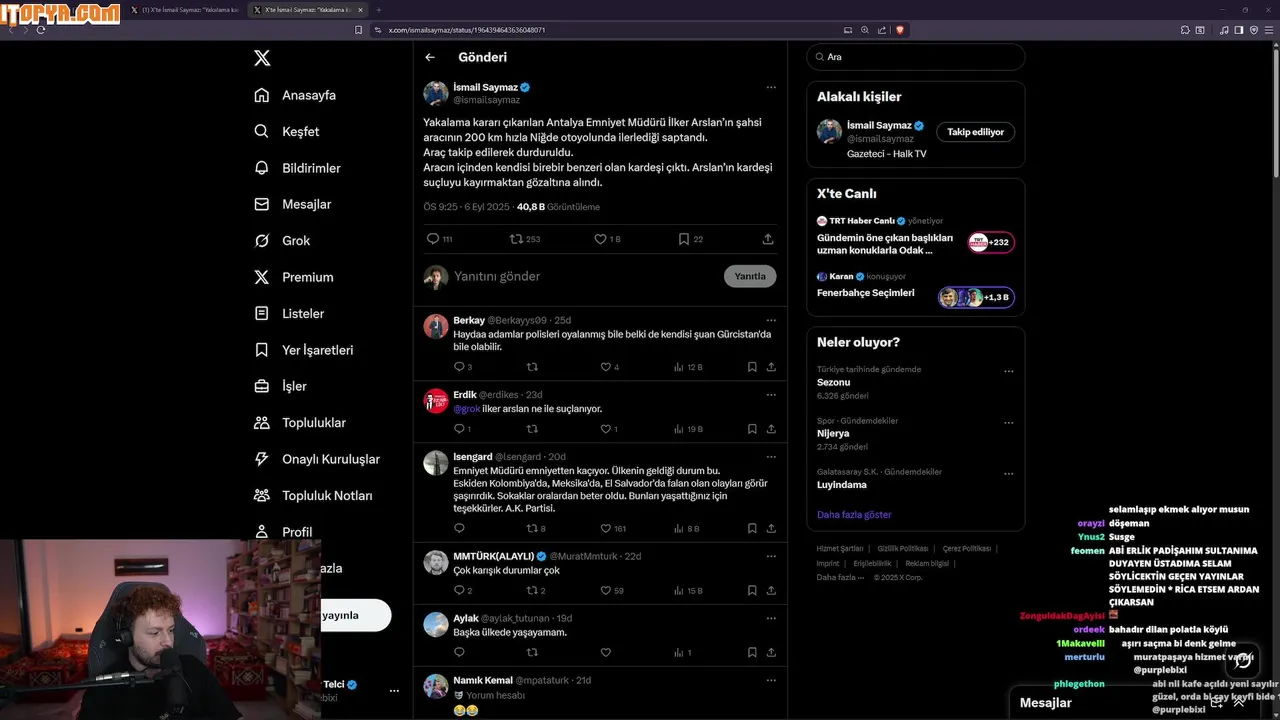Screen dimensions: 1280x720
Task: Bookmark Erdik's comment
Action: pyautogui.click(x=752, y=429)
